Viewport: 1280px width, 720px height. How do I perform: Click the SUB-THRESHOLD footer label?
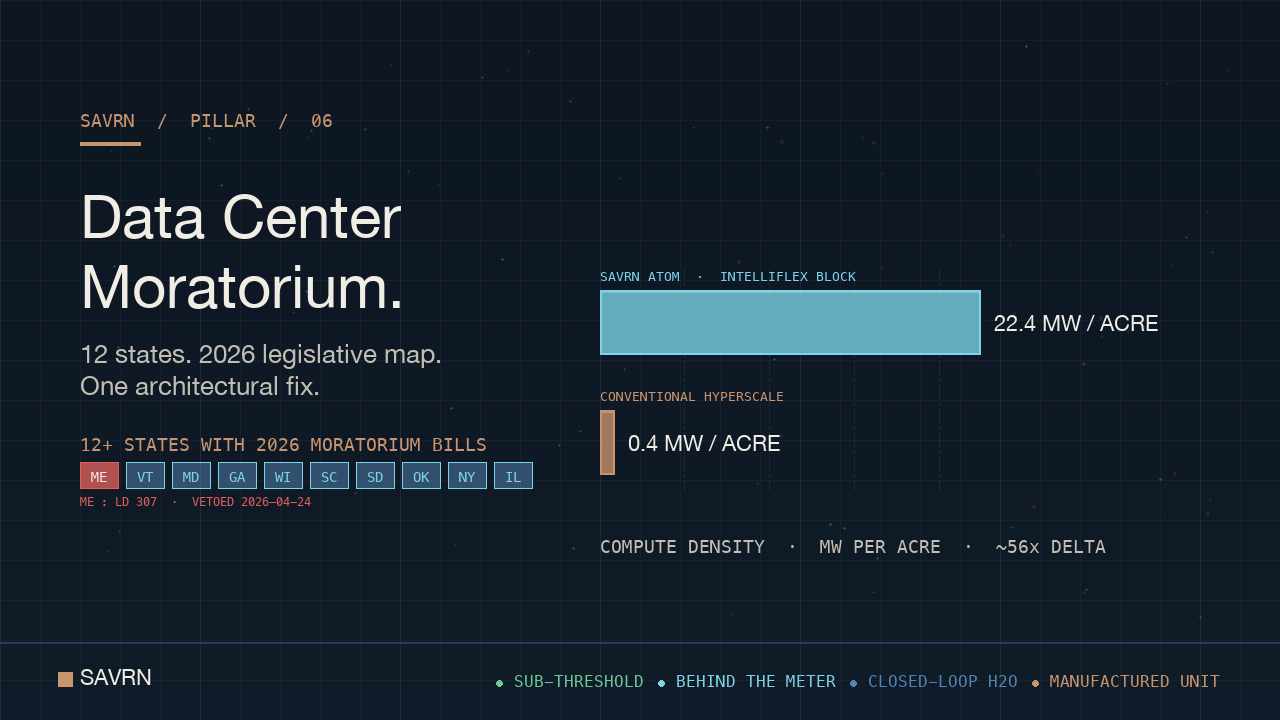tap(579, 682)
